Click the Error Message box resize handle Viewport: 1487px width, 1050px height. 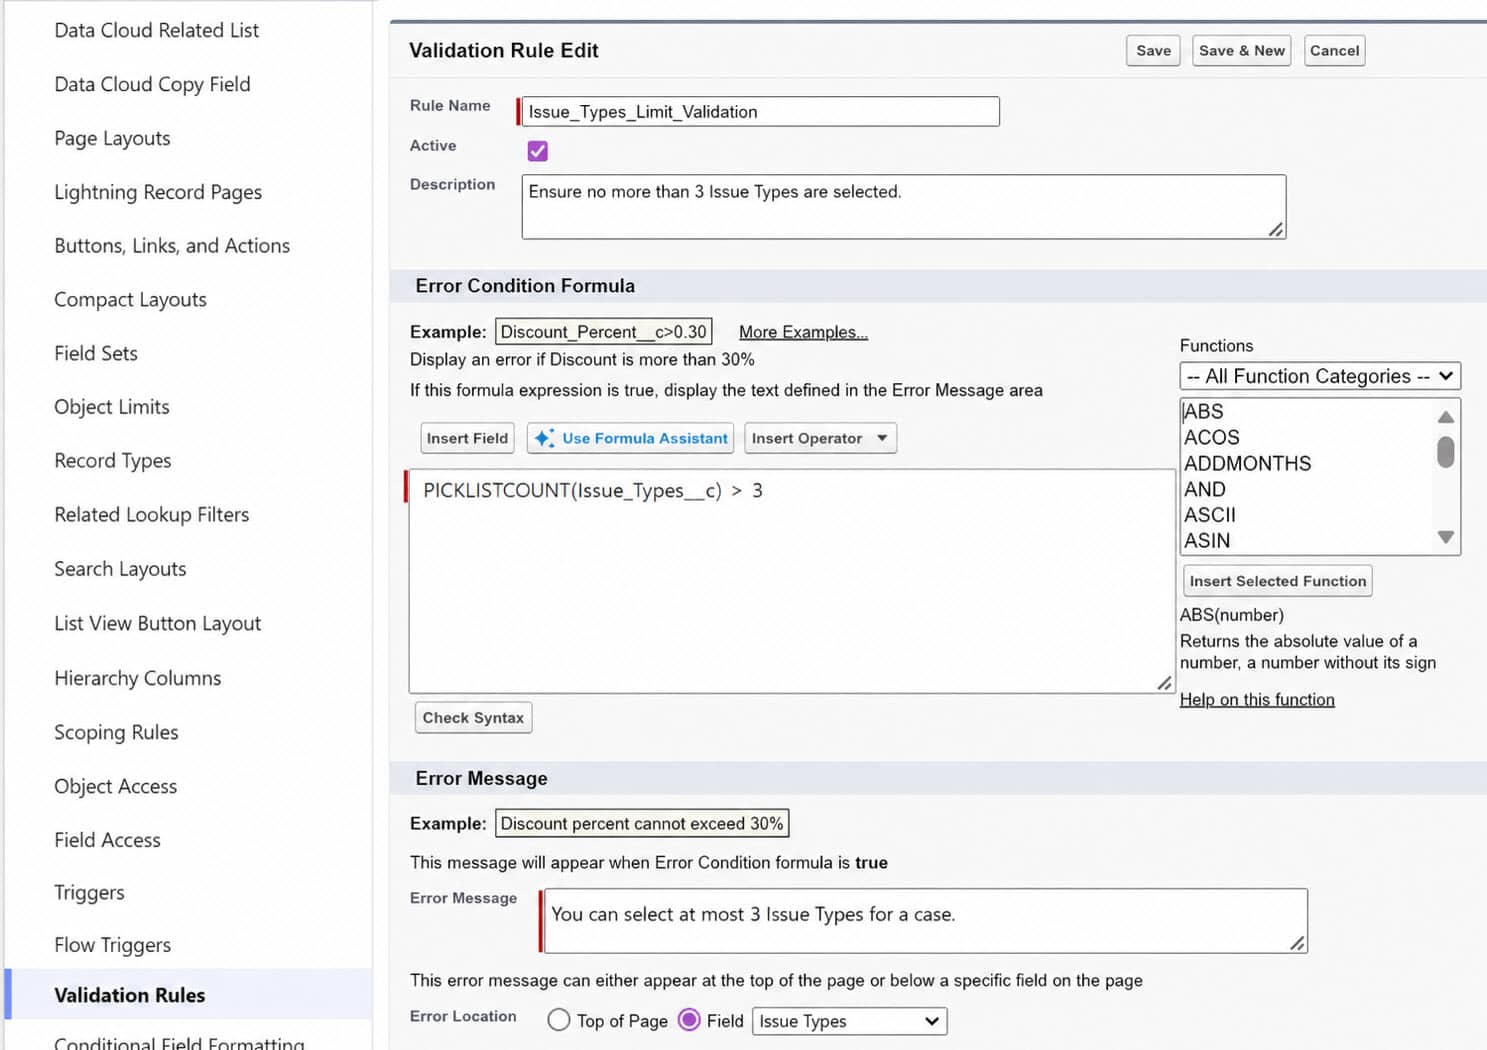pos(1297,943)
